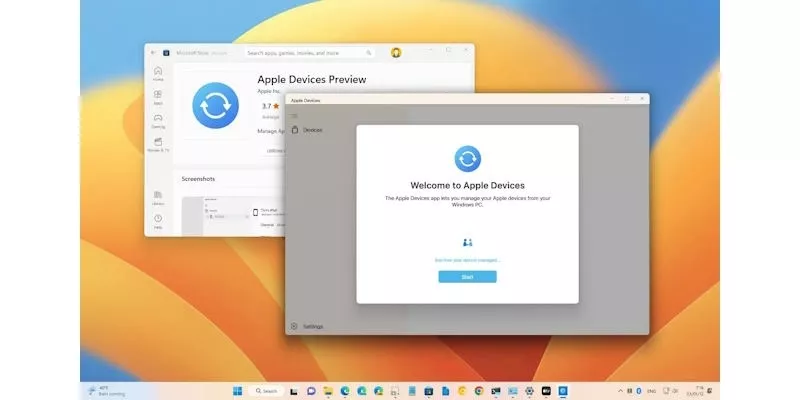Open Task View on the taskbar
The width and height of the screenshot is (800, 400).
294,391
